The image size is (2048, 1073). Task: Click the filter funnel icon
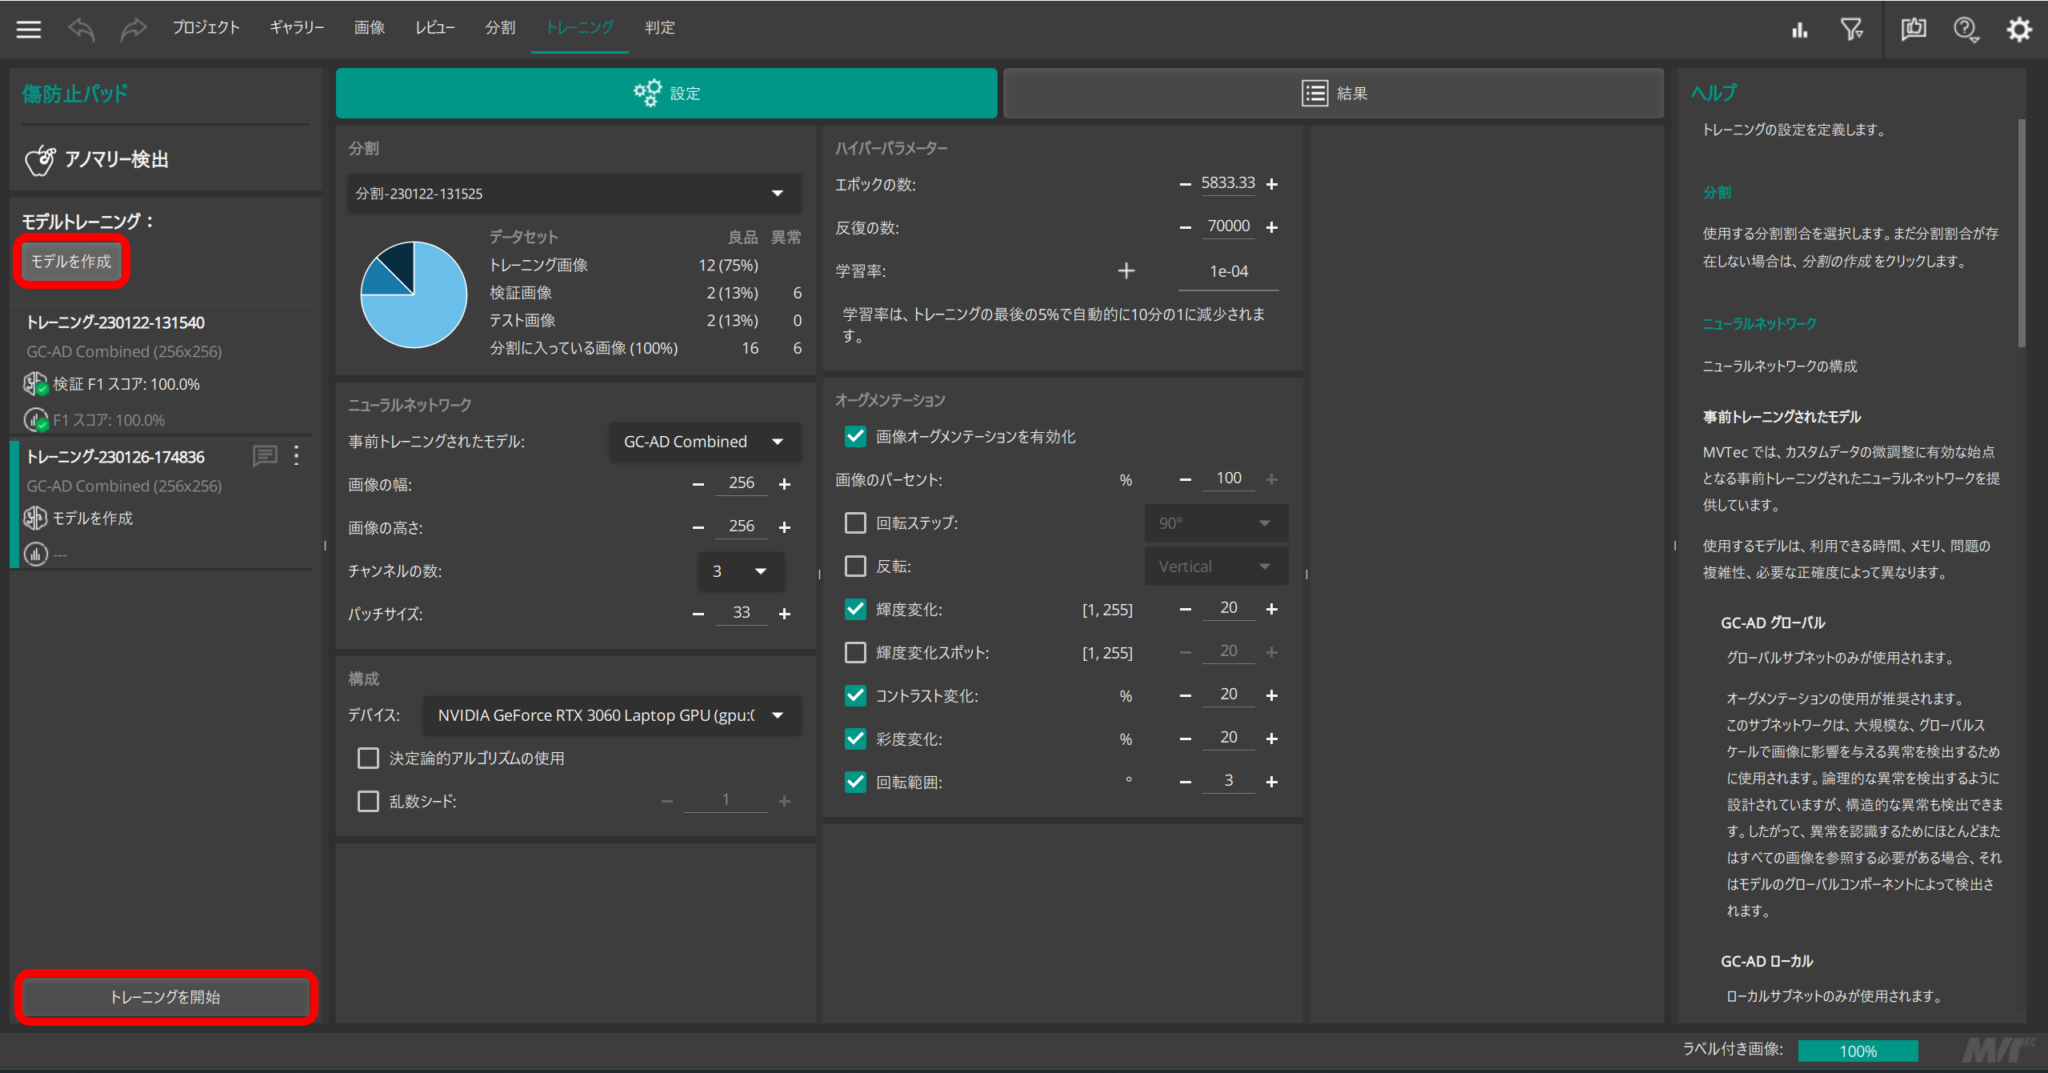tap(1853, 29)
